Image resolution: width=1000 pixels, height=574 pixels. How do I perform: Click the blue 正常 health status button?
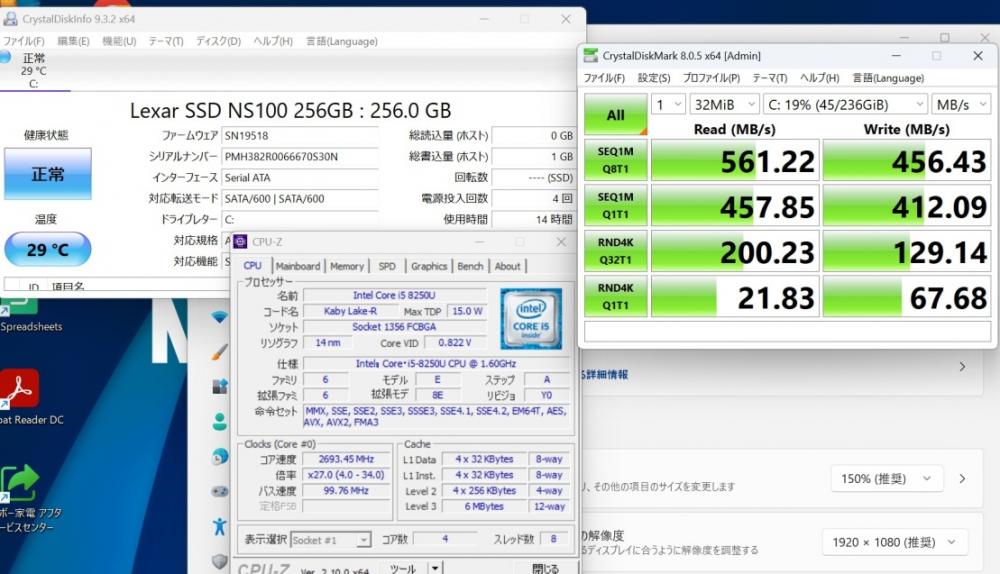[48, 173]
